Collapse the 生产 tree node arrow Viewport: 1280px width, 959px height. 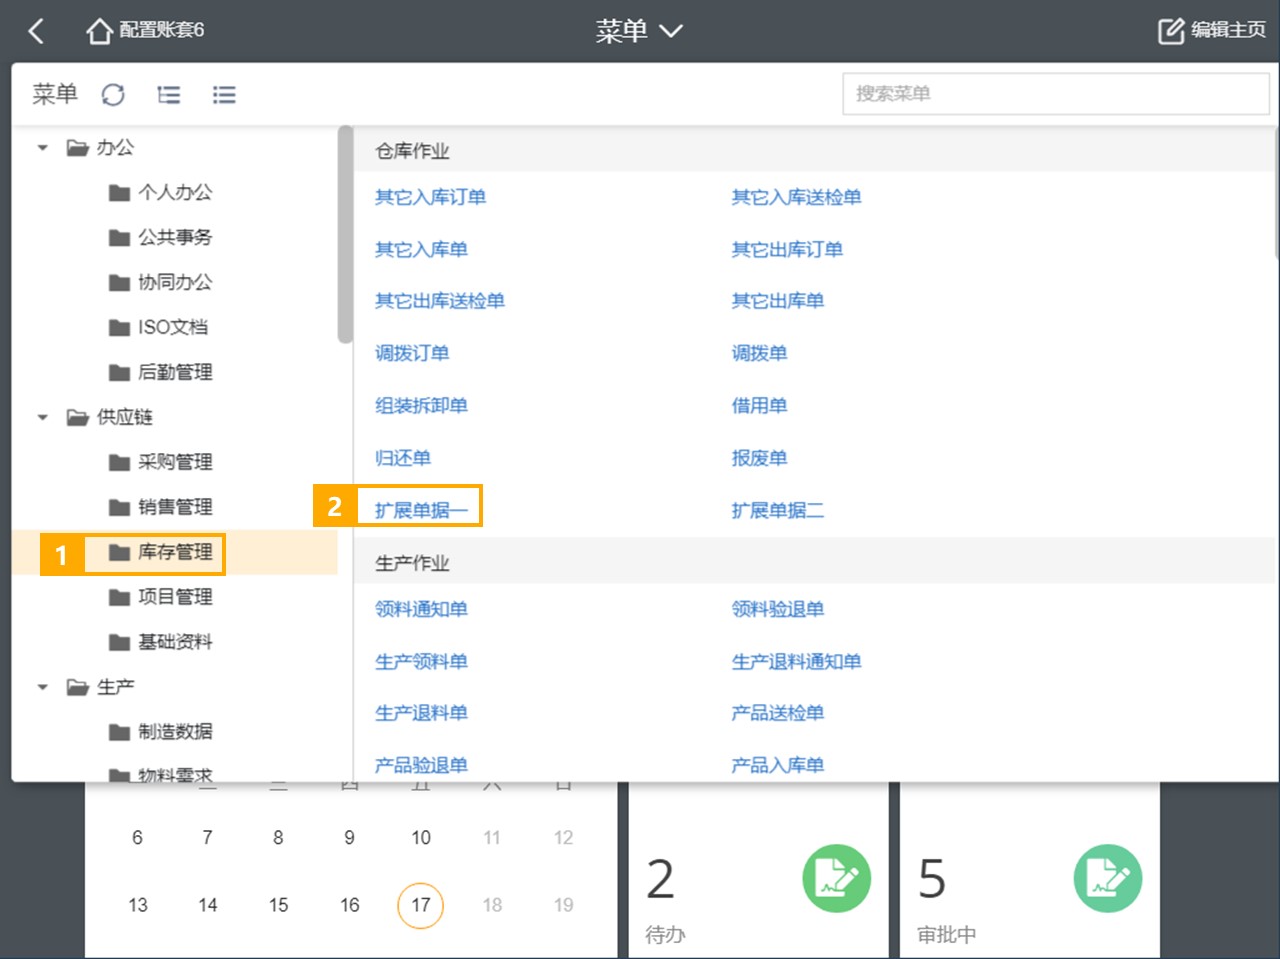42,688
